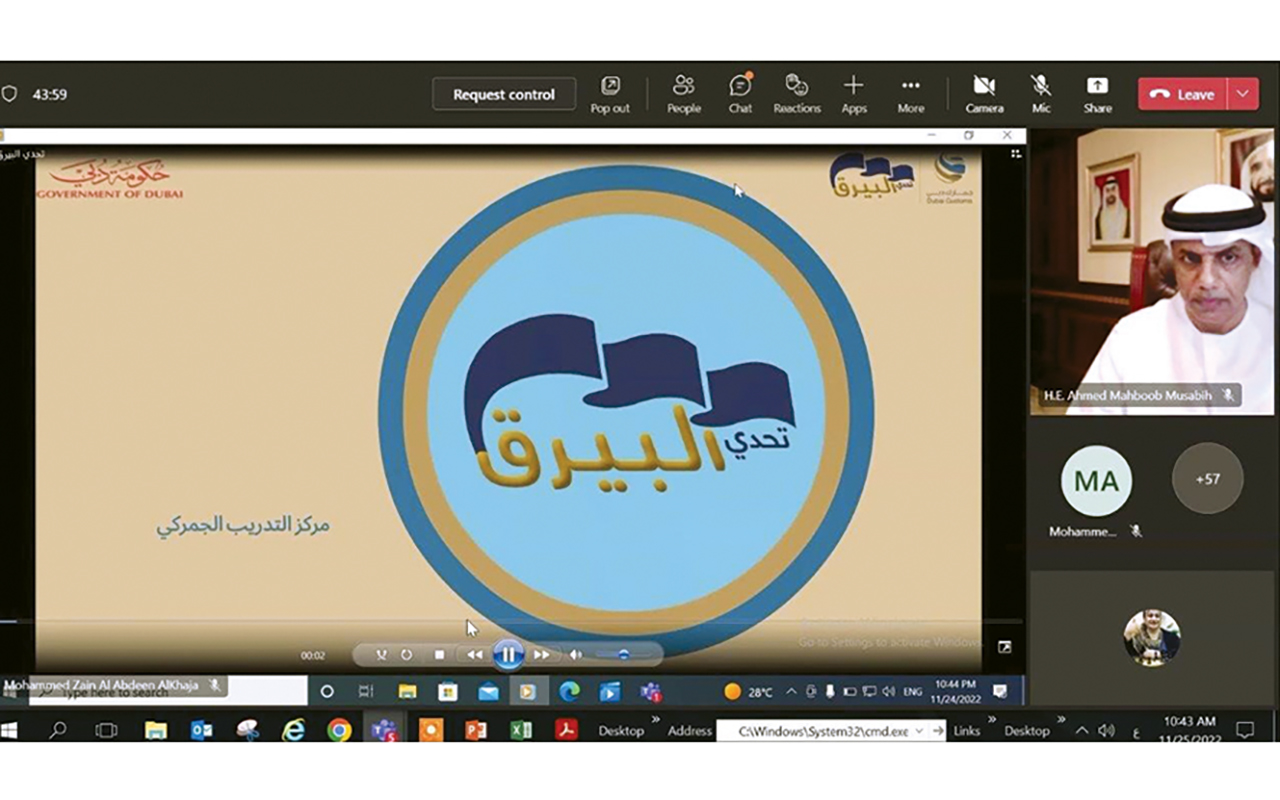Pause the video in media player
1280x800 pixels.
508,655
